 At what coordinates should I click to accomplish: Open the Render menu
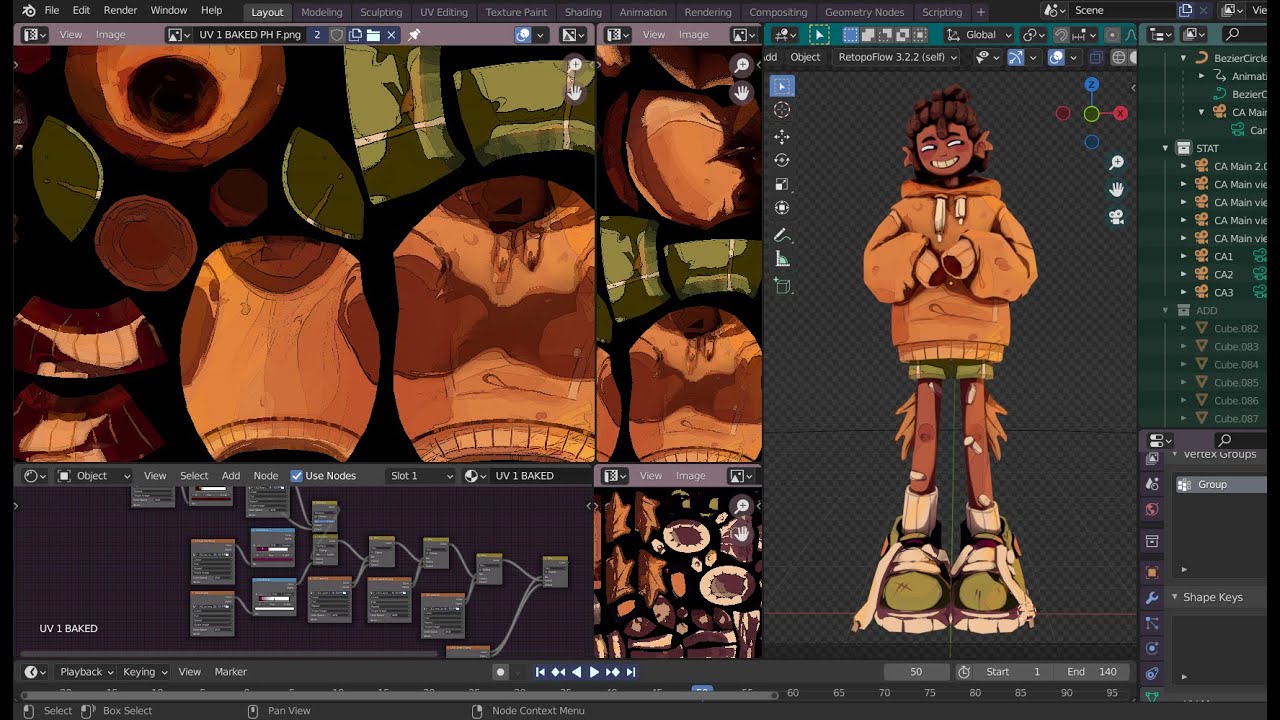click(x=120, y=11)
